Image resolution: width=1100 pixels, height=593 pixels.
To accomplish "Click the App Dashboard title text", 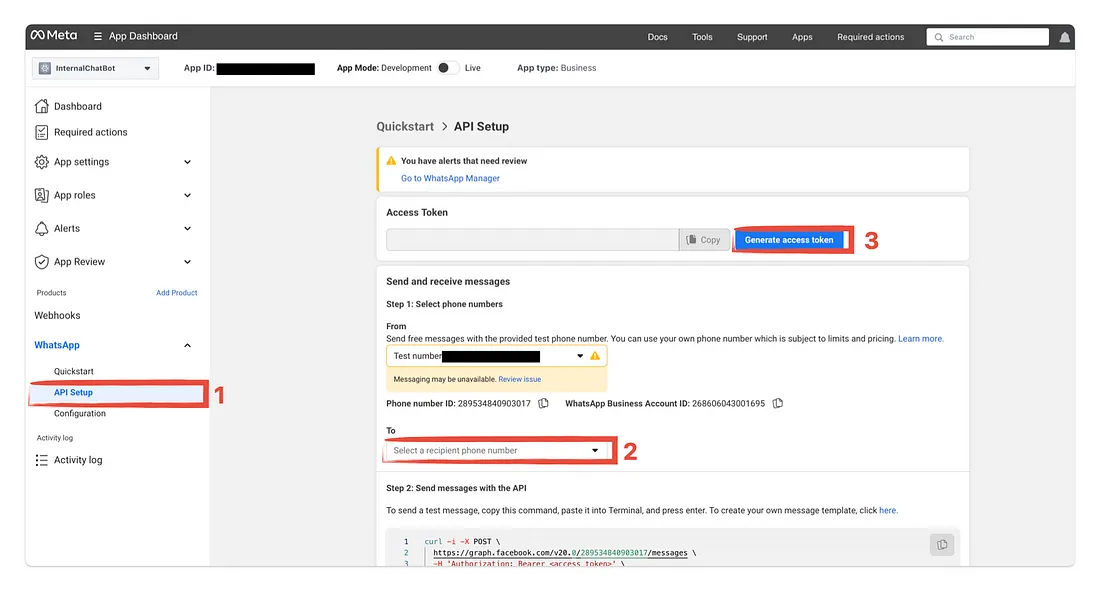I will [x=143, y=36].
